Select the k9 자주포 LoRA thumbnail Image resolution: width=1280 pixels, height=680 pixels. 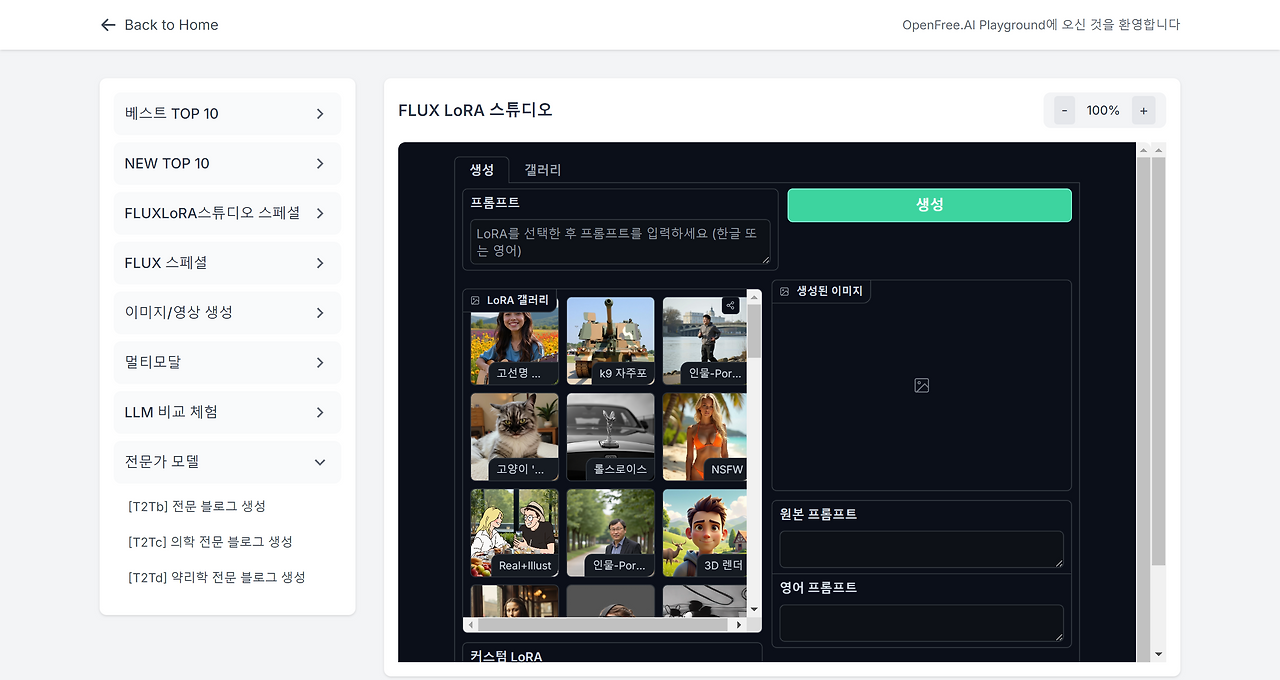click(x=611, y=341)
